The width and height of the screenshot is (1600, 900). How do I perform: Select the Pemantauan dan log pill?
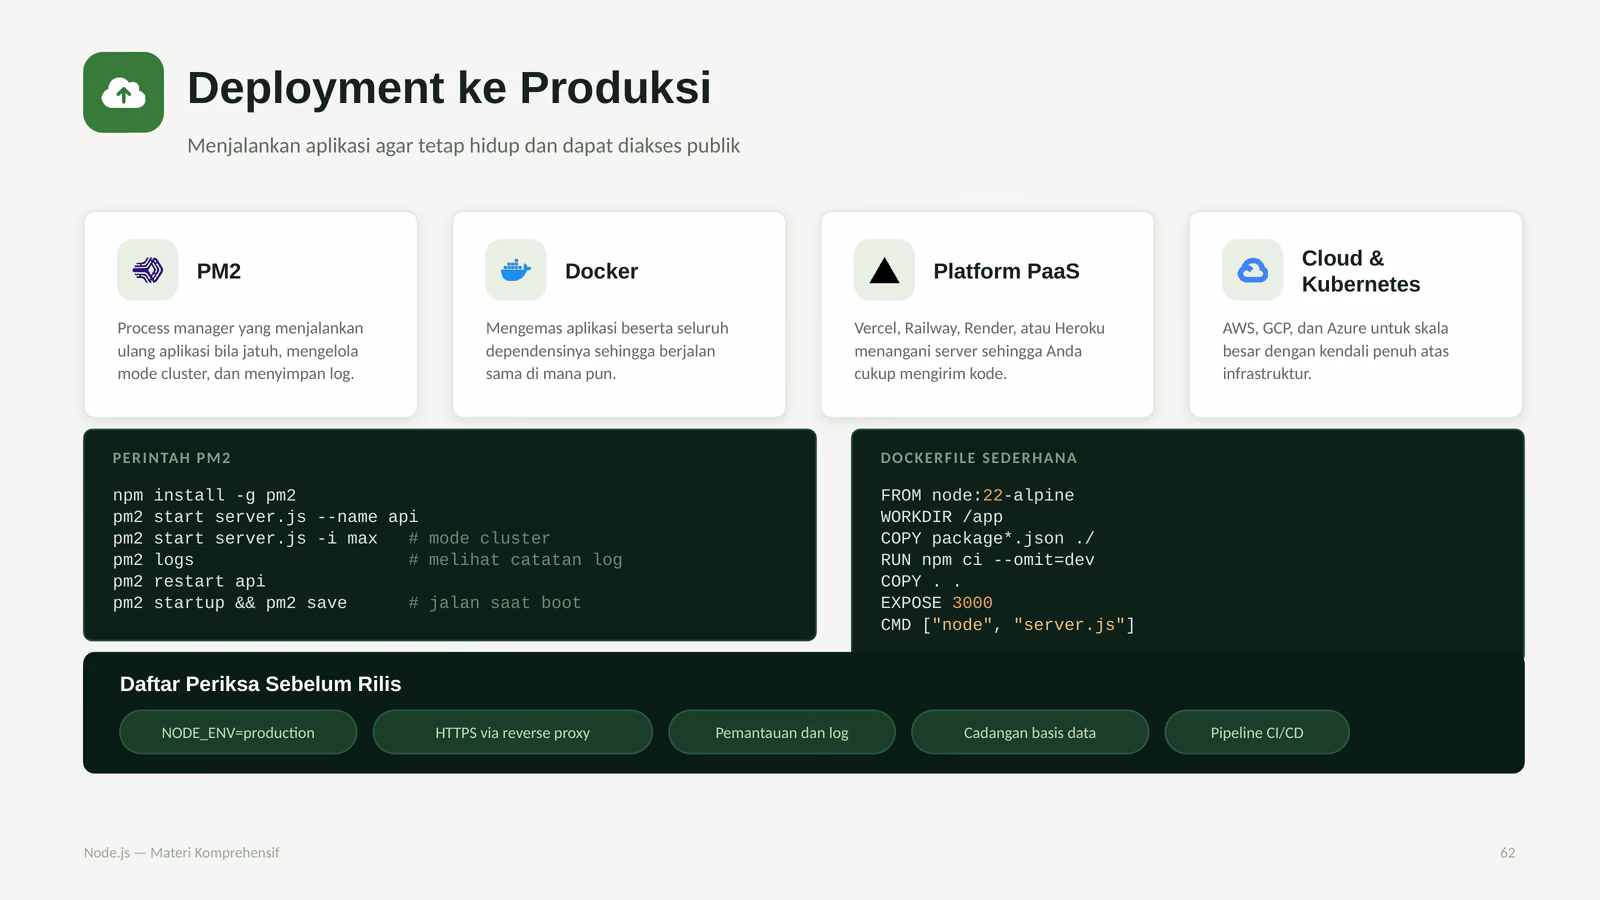click(x=782, y=732)
